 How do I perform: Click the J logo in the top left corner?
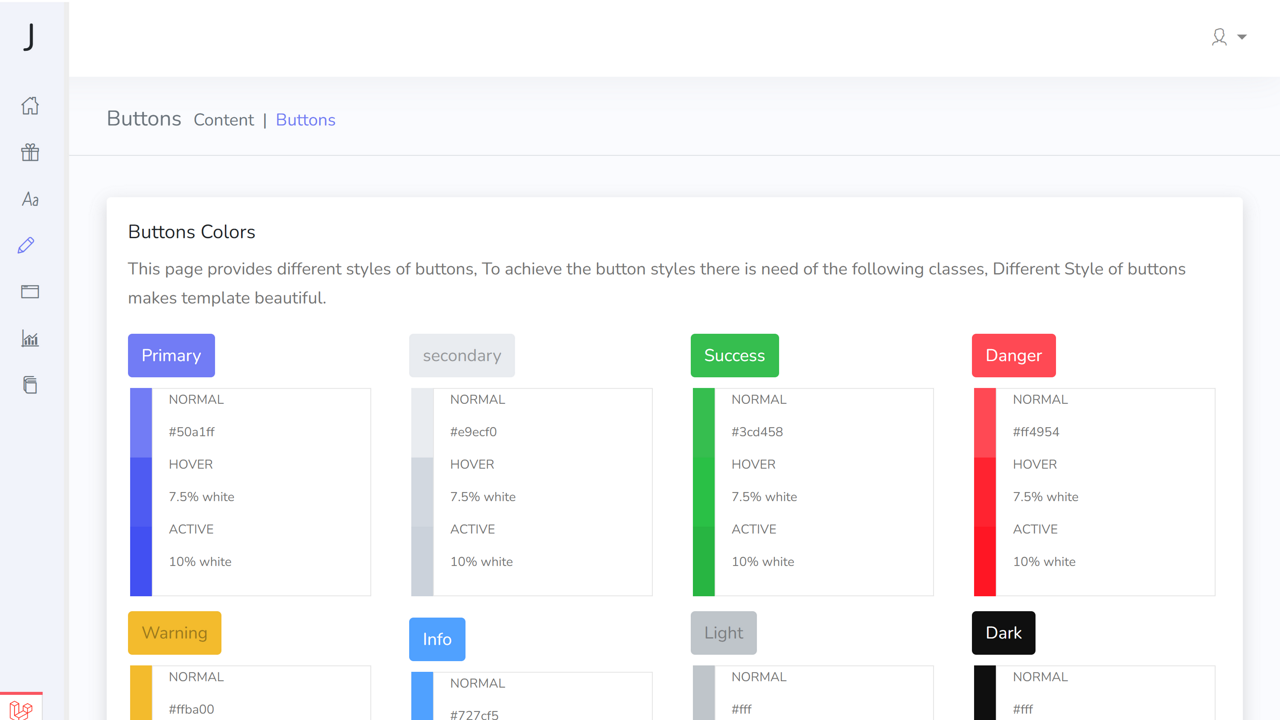(30, 38)
